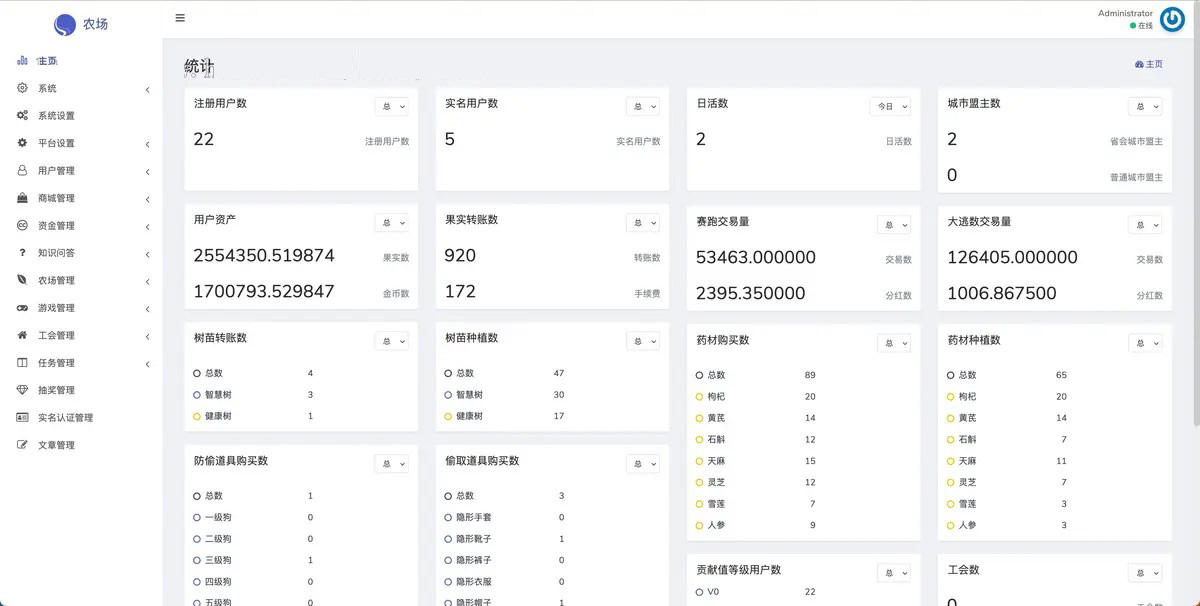This screenshot has height=606, width=1200.
Task: Click the 主页 breadcrumb link at top right
Action: click(1155, 63)
